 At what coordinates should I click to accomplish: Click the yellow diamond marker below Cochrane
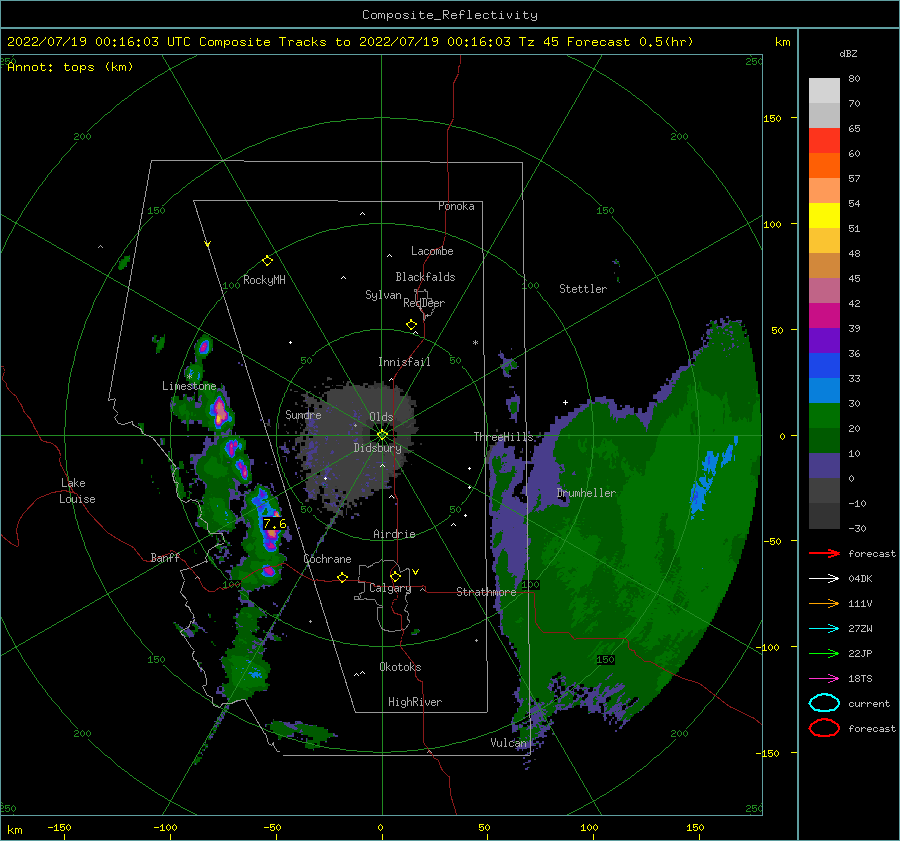click(342, 578)
